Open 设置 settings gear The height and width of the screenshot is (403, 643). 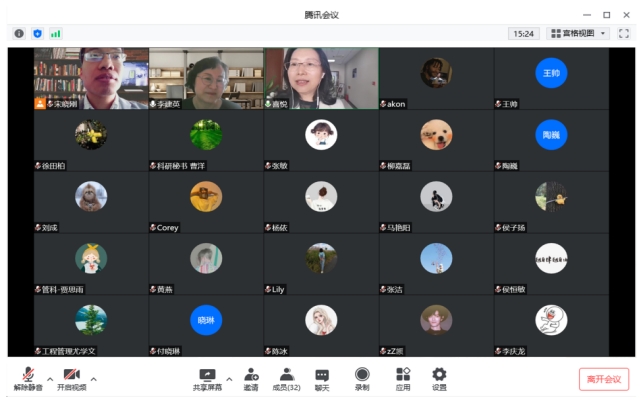click(439, 378)
